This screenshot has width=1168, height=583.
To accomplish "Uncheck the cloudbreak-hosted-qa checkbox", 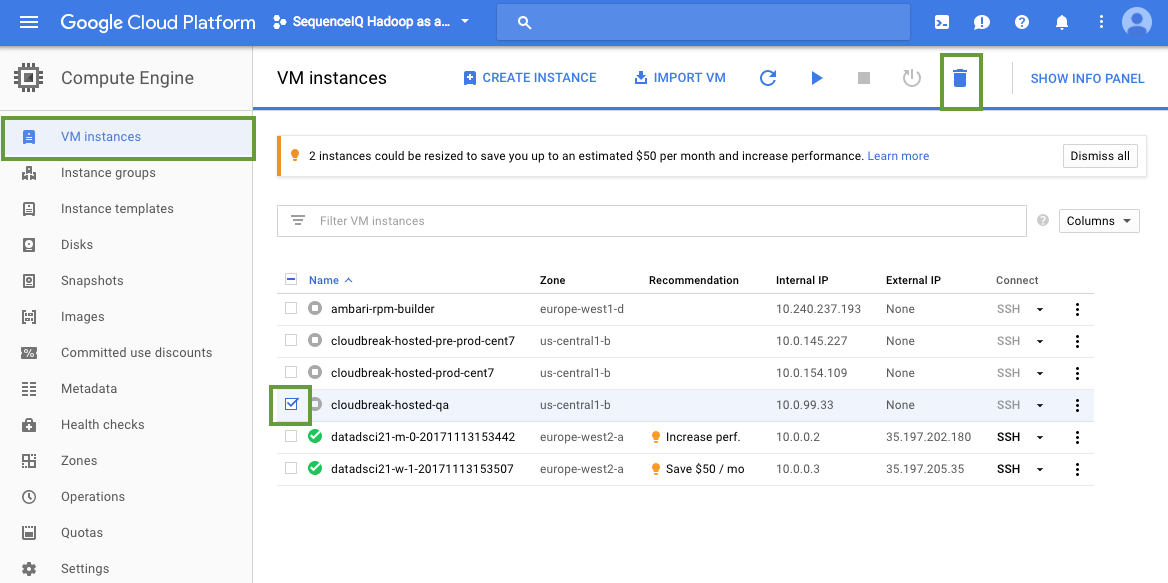I will click(x=291, y=404).
